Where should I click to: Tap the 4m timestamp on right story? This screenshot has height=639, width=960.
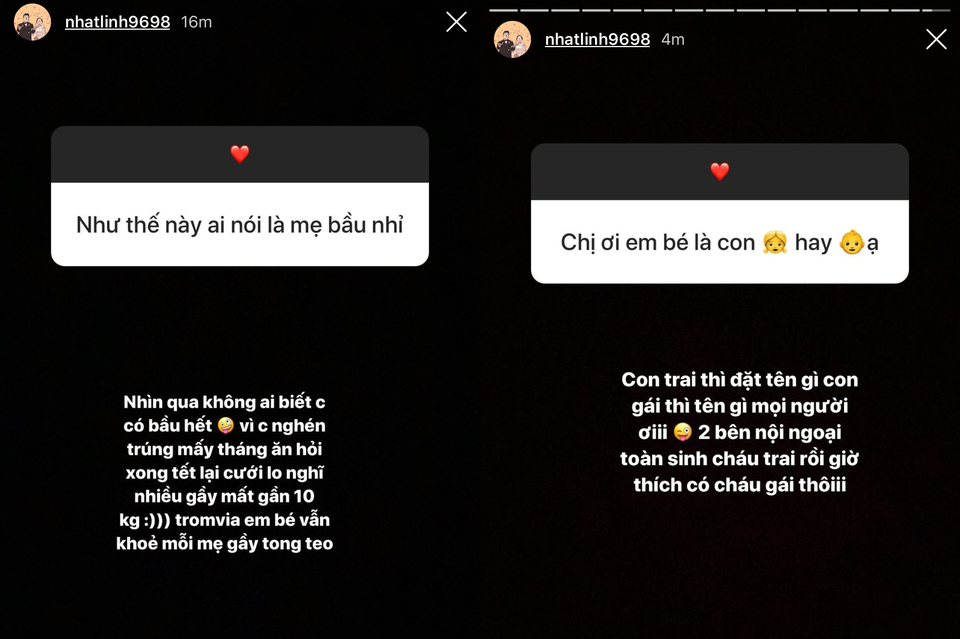(x=673, y=39)
